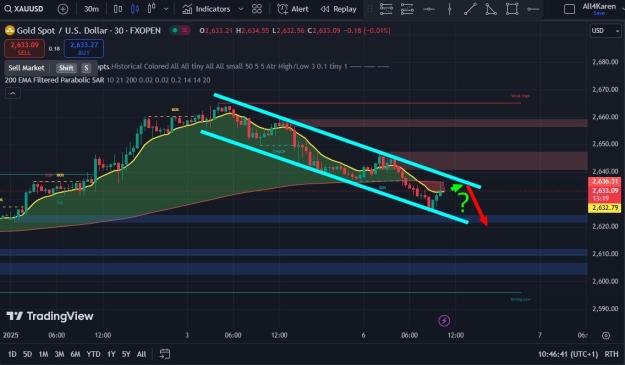Click the O2,633.21 open value in header
Screen dimensions: 625x365
point(216,31)
